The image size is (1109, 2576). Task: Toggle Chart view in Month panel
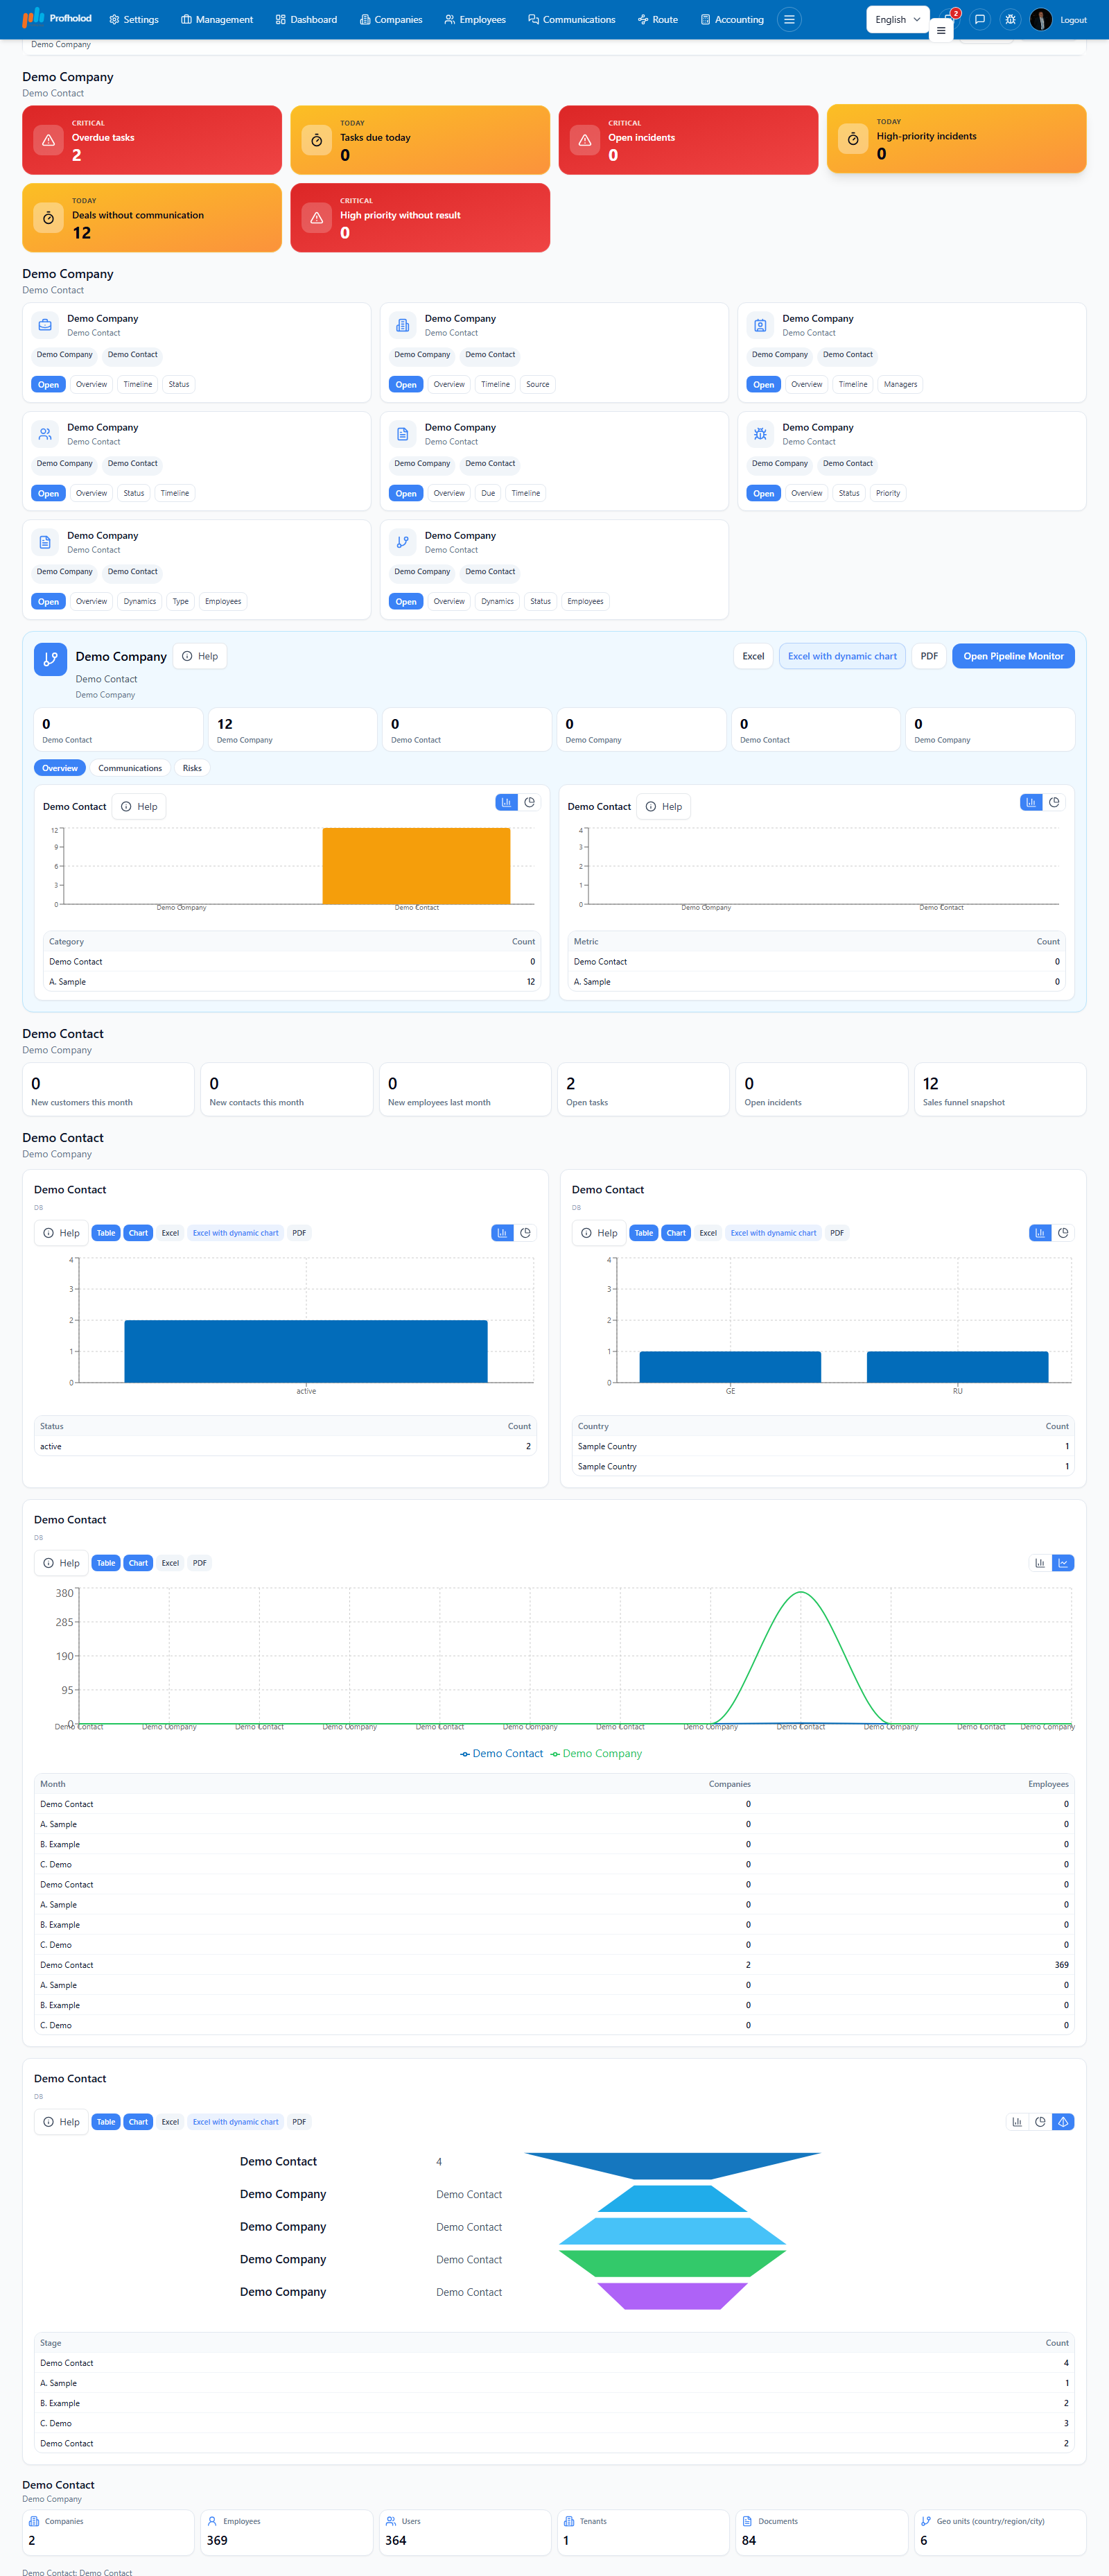[138, 1563]
